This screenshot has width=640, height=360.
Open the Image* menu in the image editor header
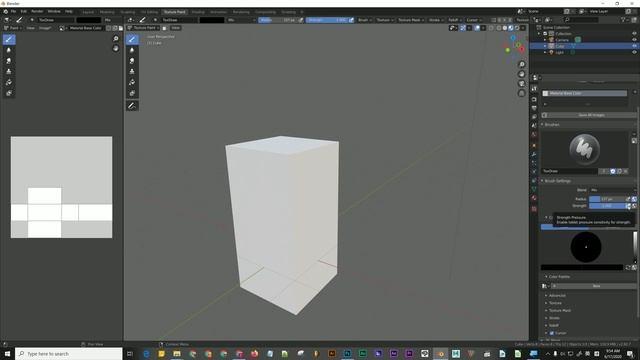45,28
